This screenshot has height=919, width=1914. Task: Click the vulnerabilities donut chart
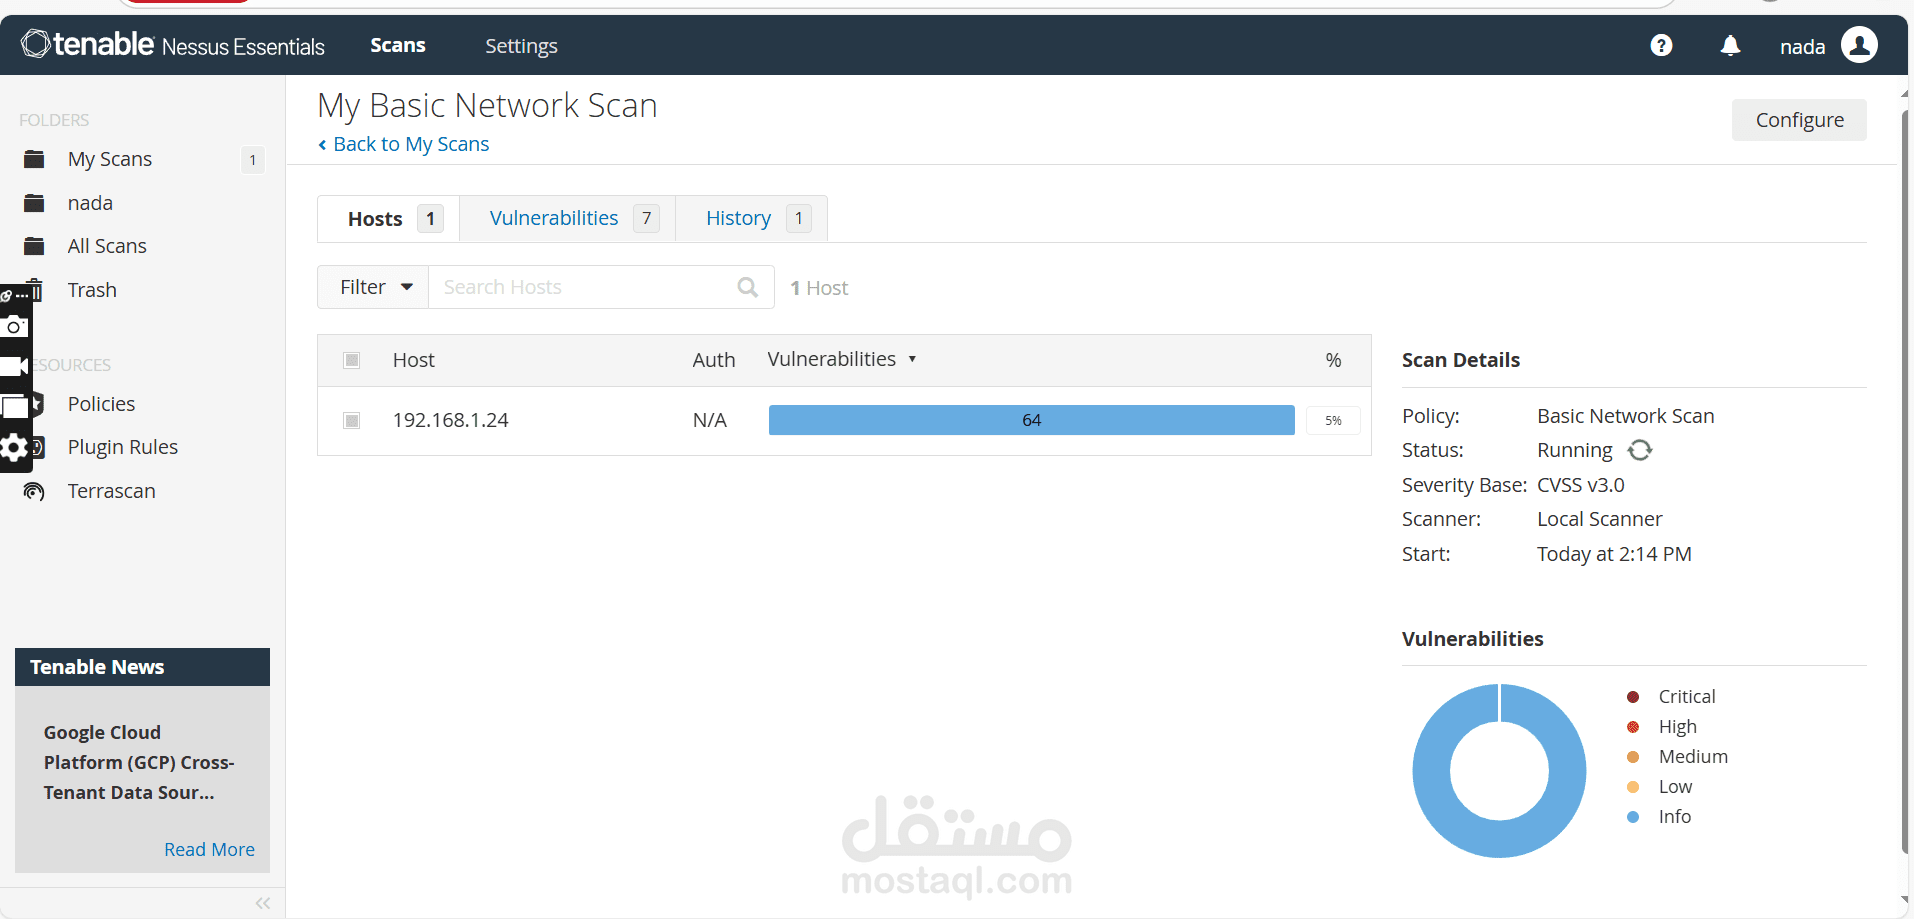click(x=1499, y=771)
